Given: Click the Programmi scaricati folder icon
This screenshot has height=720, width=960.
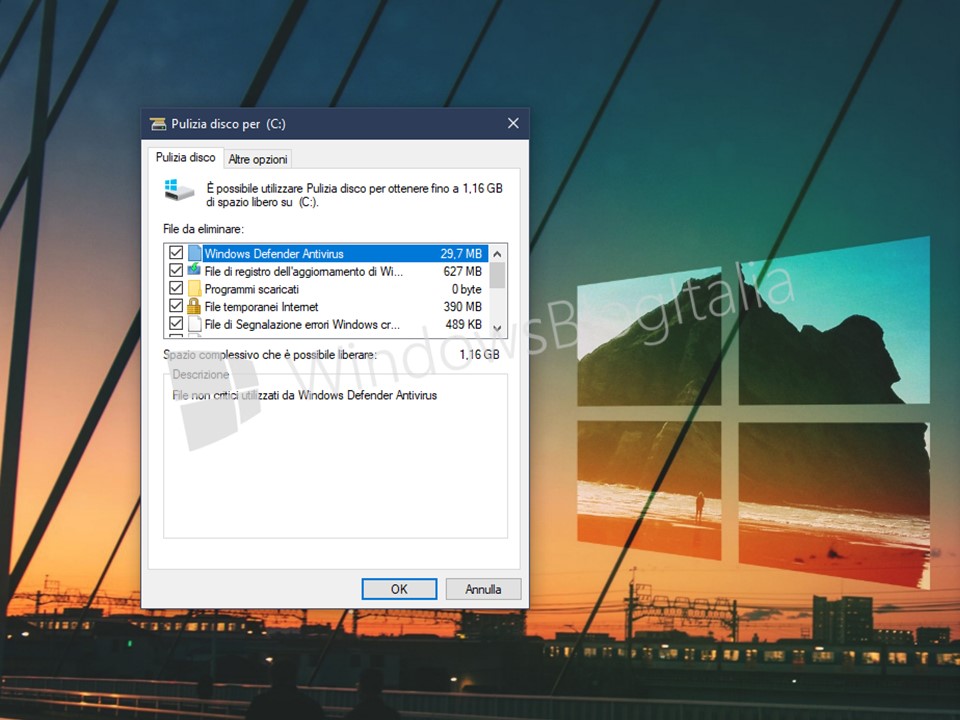Looking at the screenshot, I should click(x=194, y=289).
